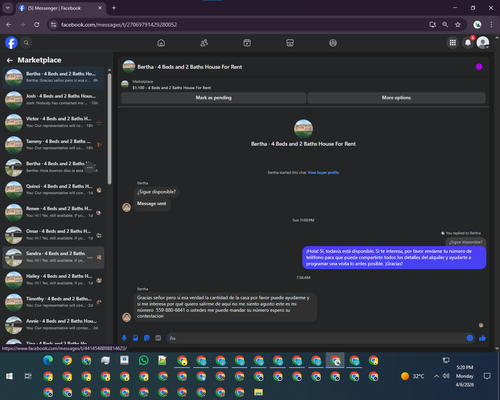Open options menu on second Bertha conversation
Screen dimensions: 500x400
(x=90, y=167)
